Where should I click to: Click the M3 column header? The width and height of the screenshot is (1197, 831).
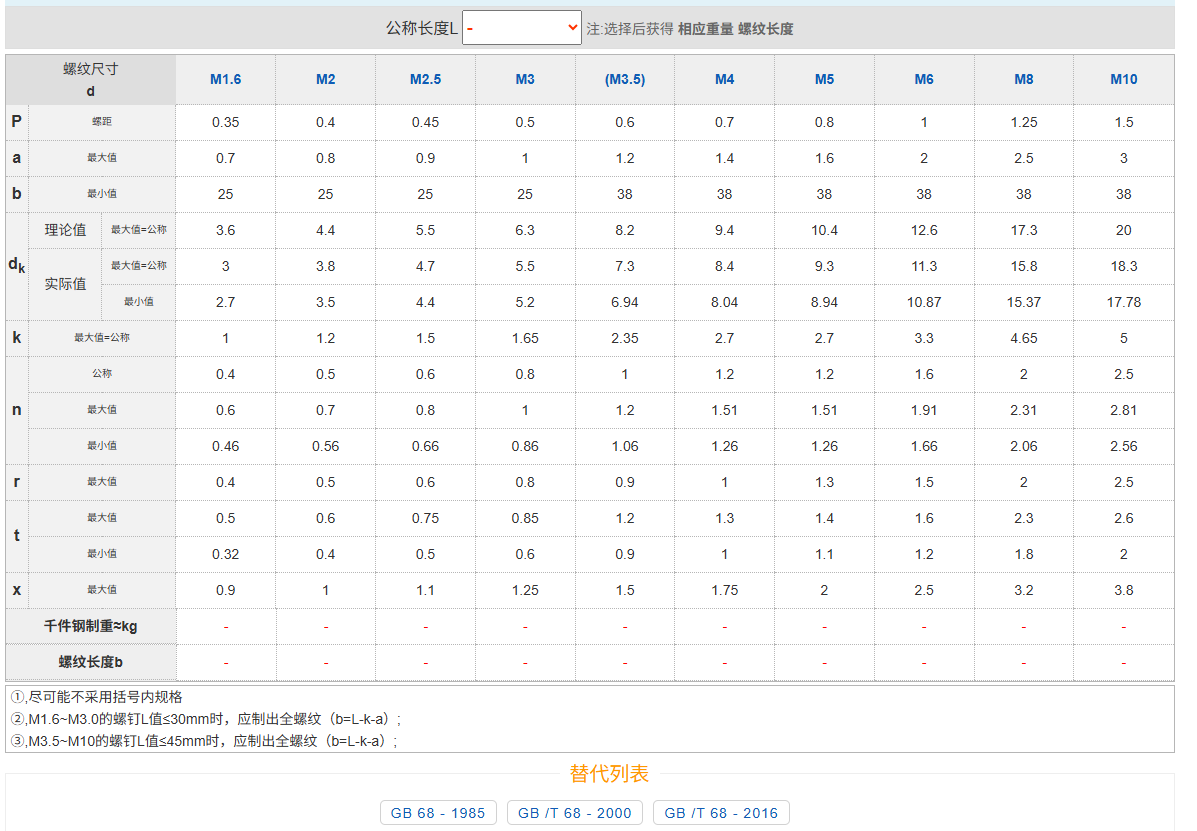[x=525, y=79]
